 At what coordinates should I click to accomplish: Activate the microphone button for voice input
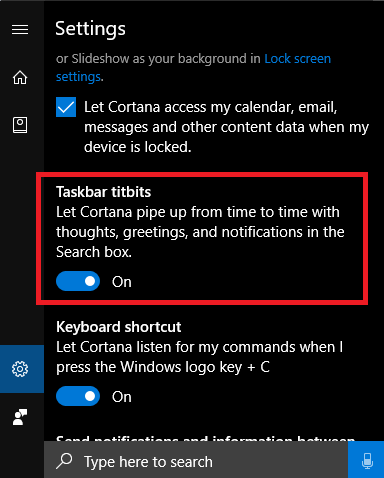coord(366,460)
